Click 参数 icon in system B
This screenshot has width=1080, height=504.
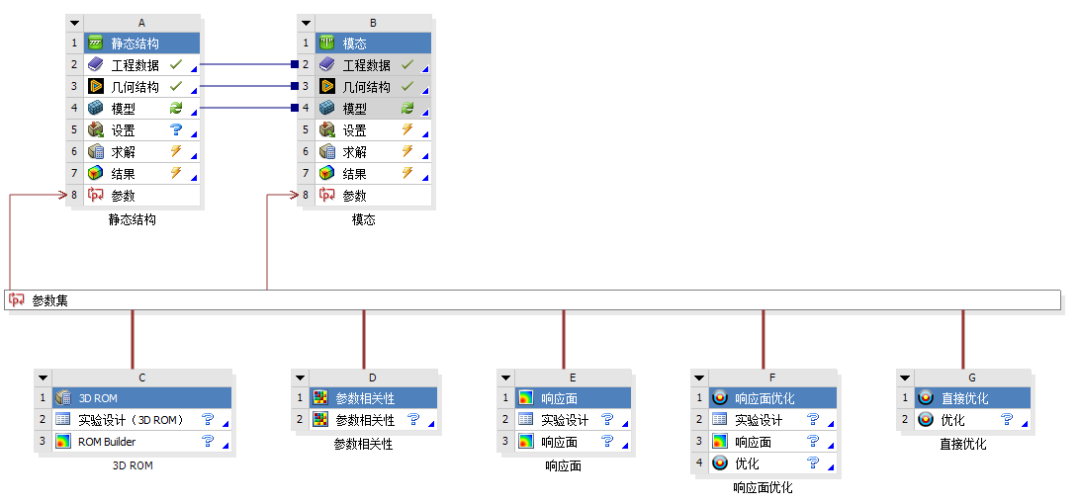tap(327, 196)
